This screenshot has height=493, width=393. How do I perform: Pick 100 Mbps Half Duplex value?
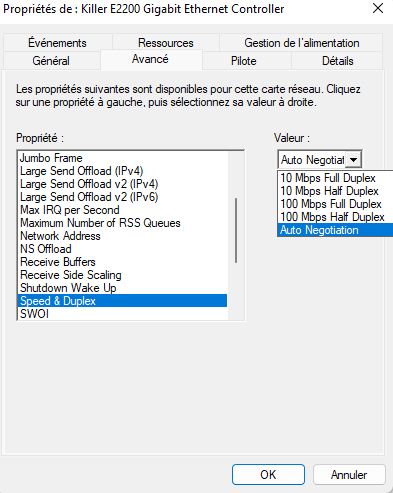[x=335, y=217]
